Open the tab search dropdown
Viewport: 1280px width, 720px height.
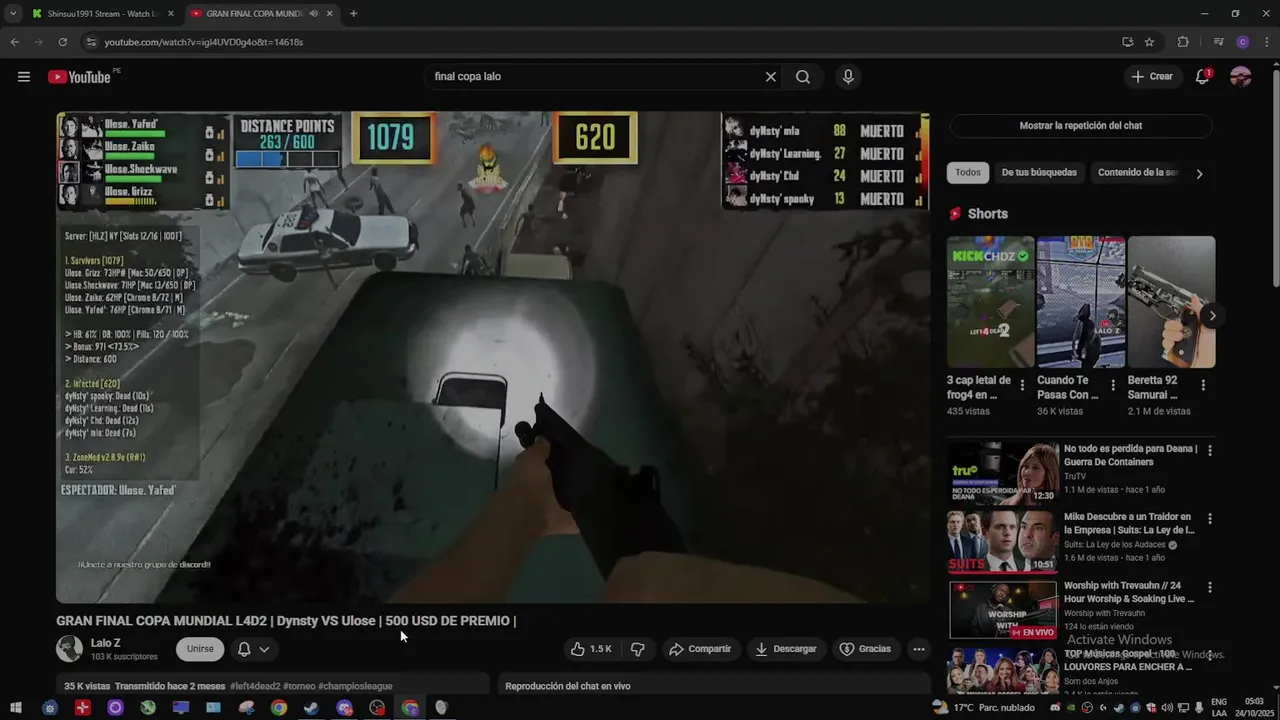[13, 14]
